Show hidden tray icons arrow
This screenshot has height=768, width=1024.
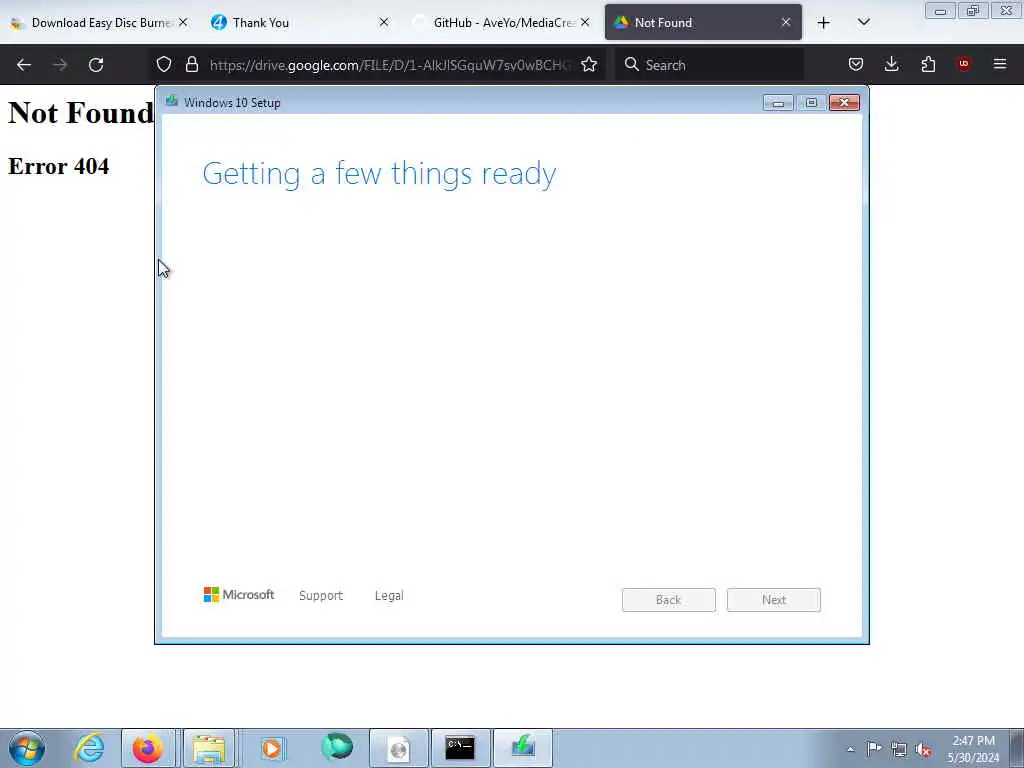click(x=850, y=749)
